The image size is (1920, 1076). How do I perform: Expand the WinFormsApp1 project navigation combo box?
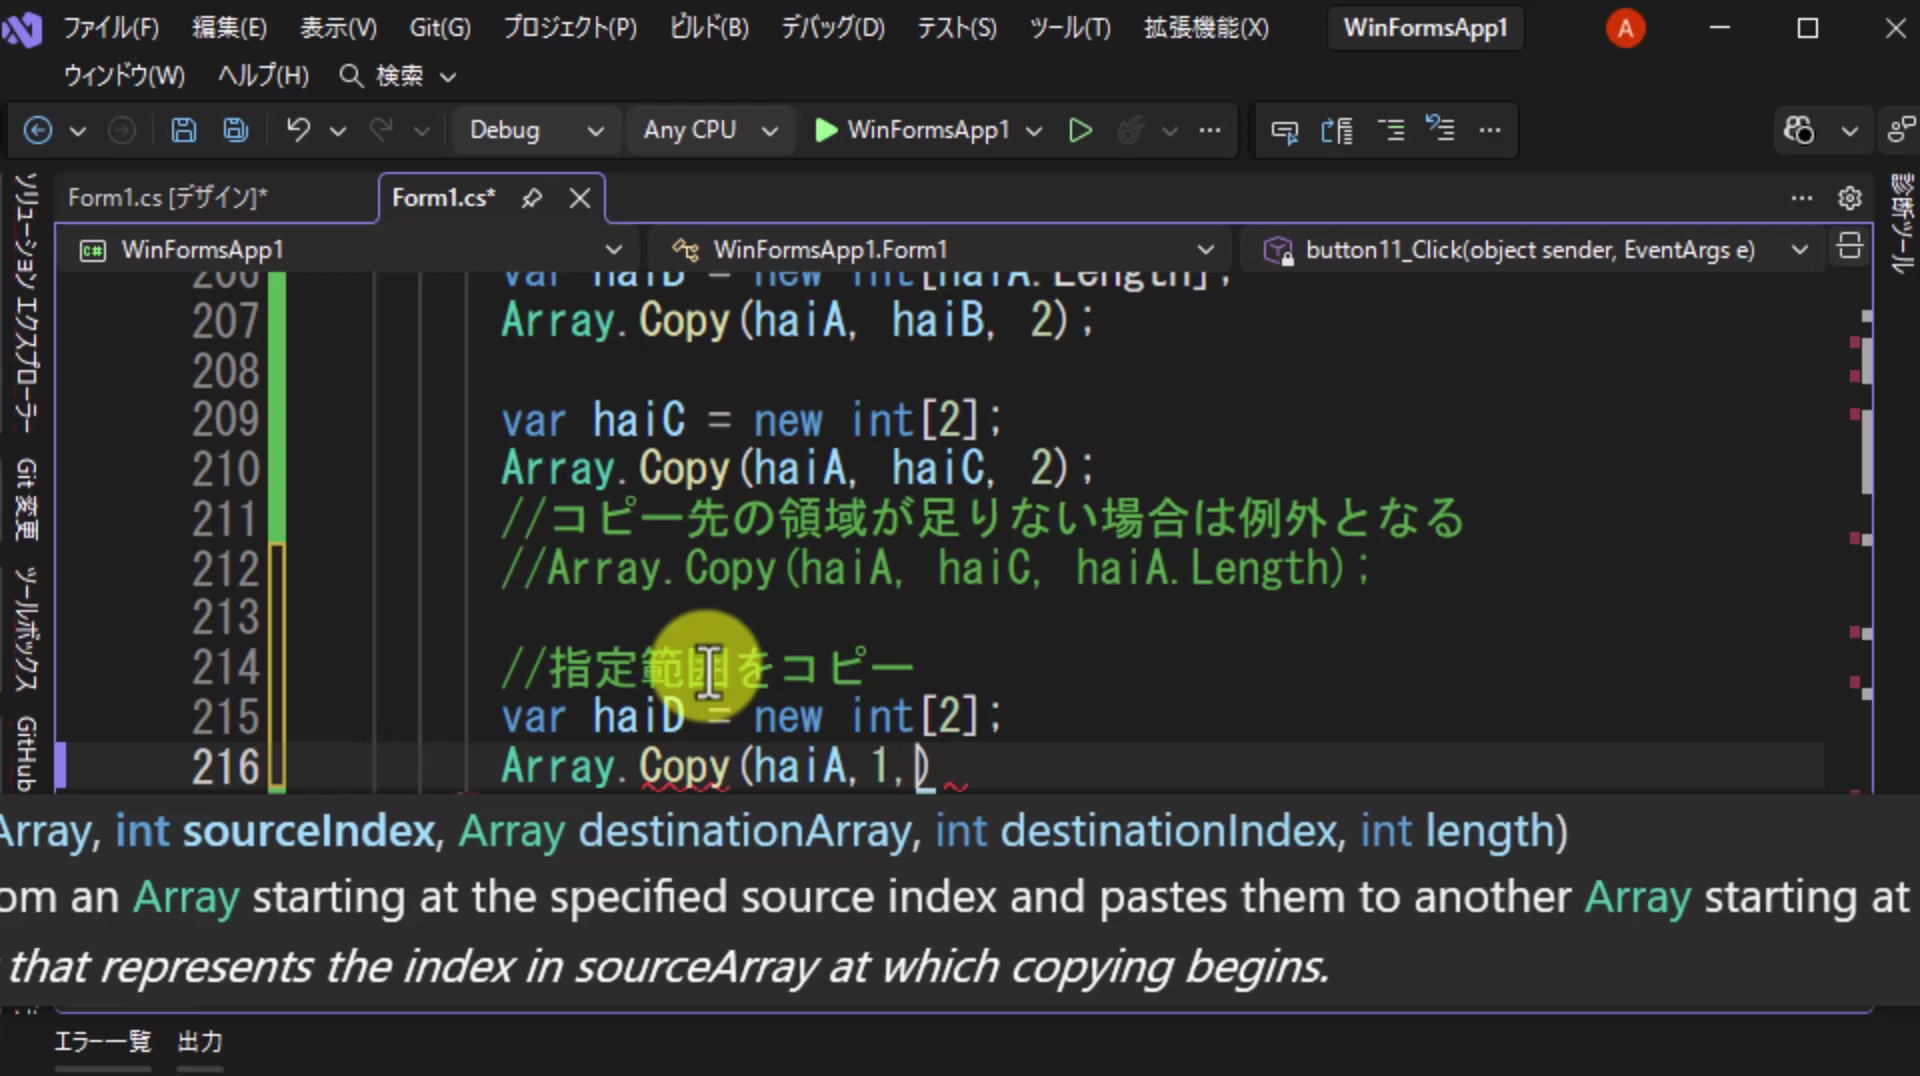[350, 249]
